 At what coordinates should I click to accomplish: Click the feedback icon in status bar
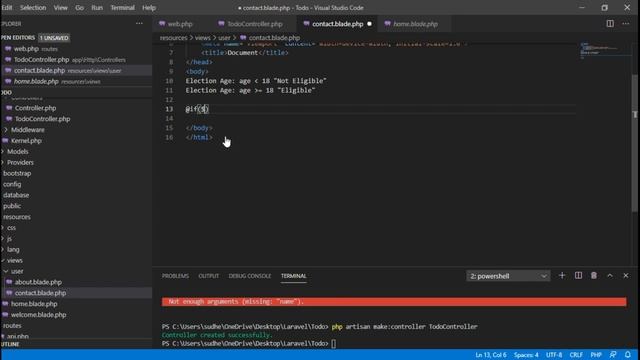click(613, 355)
